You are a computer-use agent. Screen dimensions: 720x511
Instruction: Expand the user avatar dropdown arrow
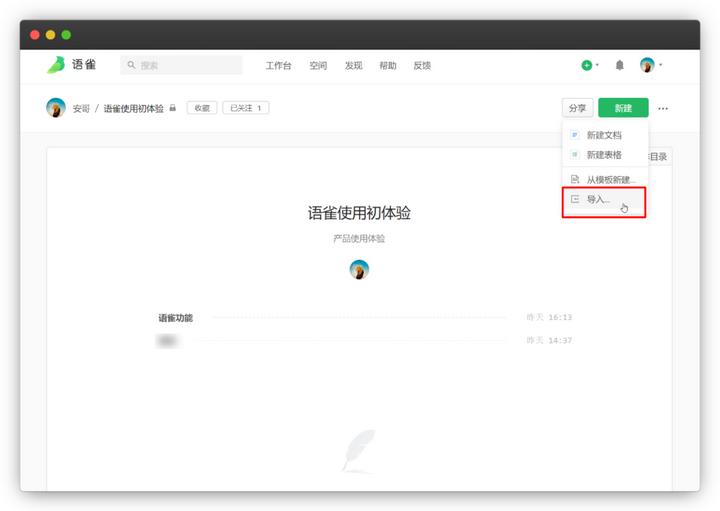(661, 65)
